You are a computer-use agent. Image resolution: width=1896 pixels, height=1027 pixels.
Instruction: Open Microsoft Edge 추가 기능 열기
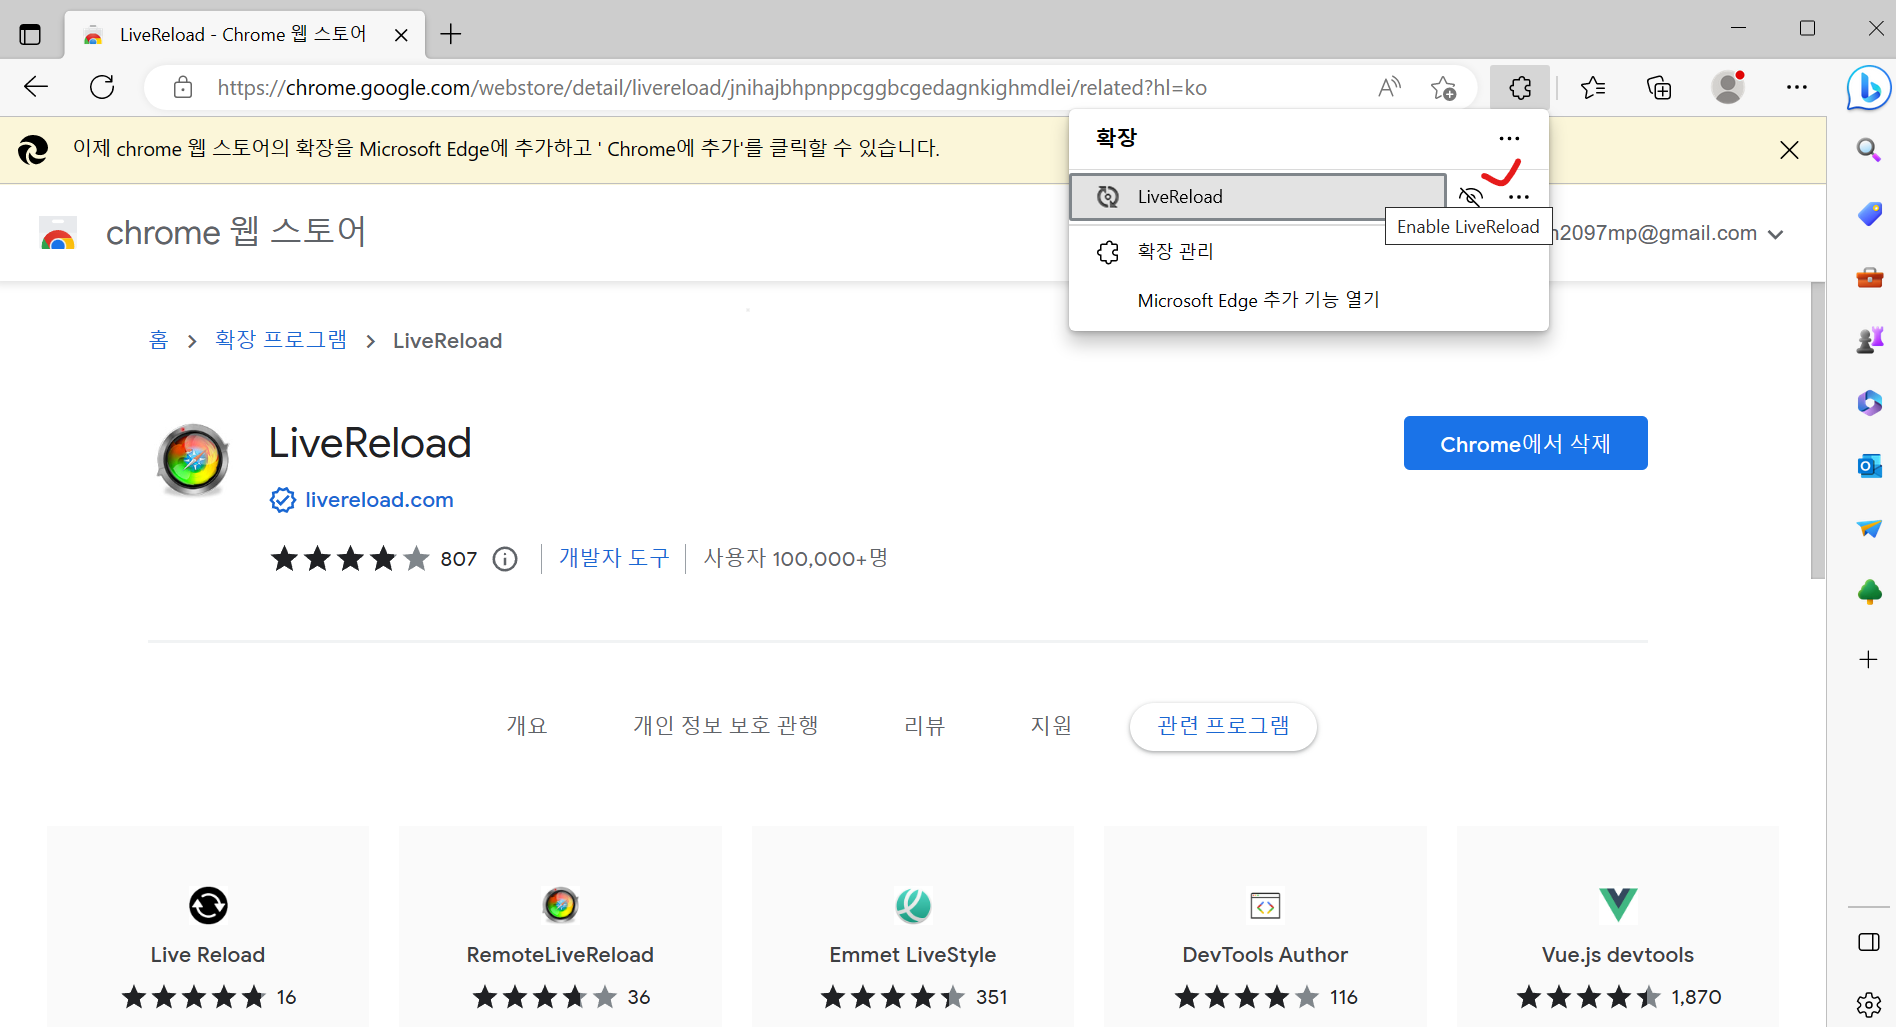pos(1309,300)
